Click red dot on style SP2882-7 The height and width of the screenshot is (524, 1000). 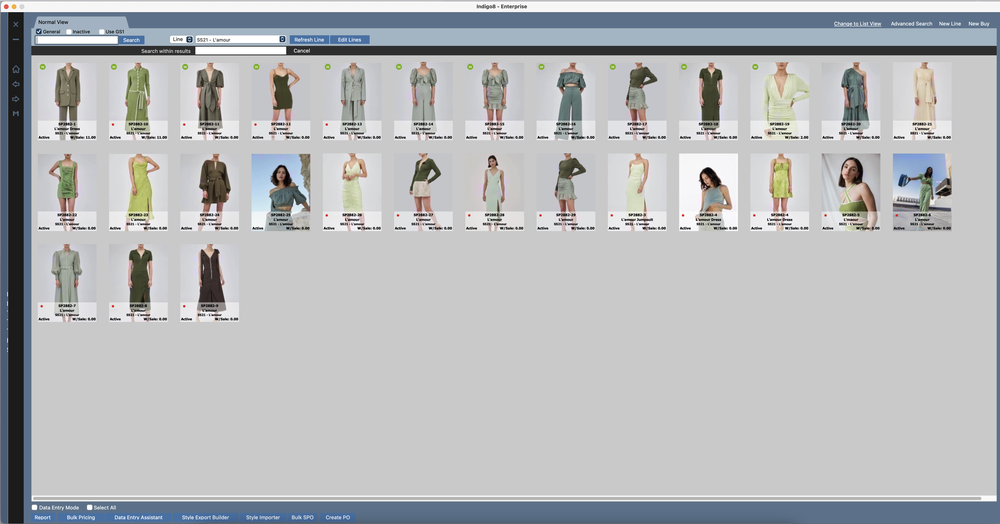coord(41,307)
